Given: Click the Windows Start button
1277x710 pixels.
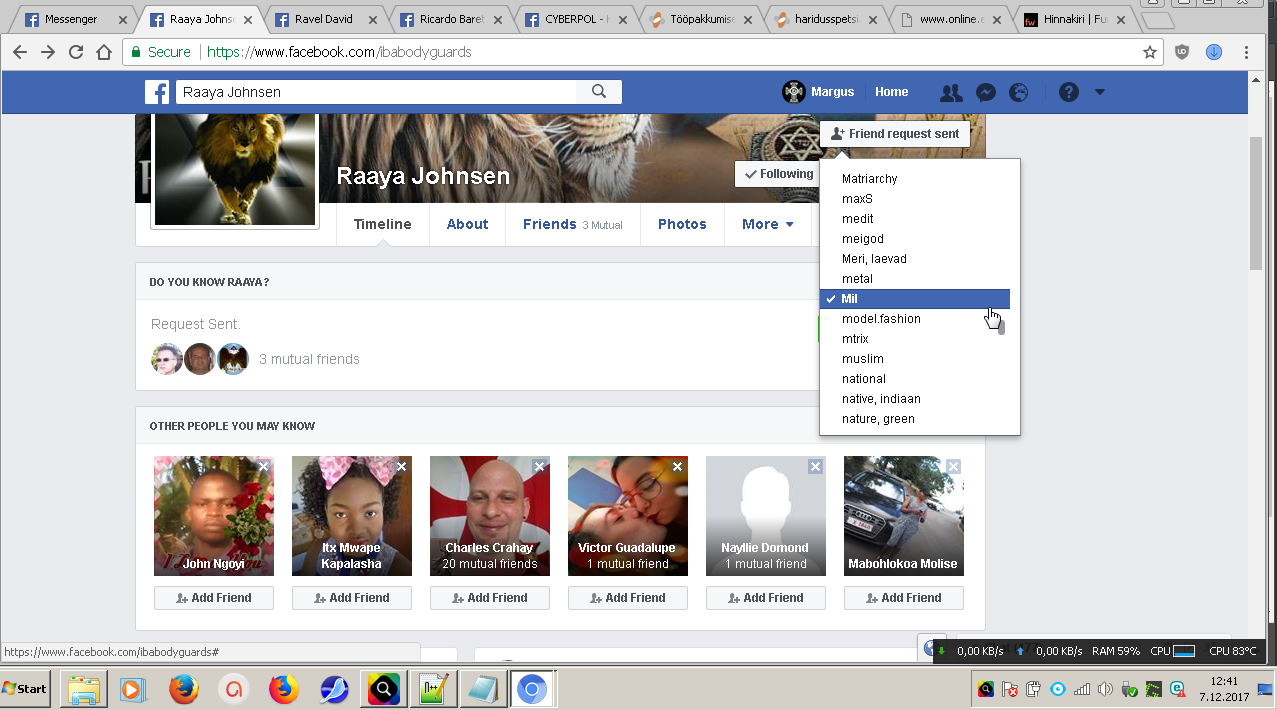Looking at the screenshot, I should click(x=26, y=689).
